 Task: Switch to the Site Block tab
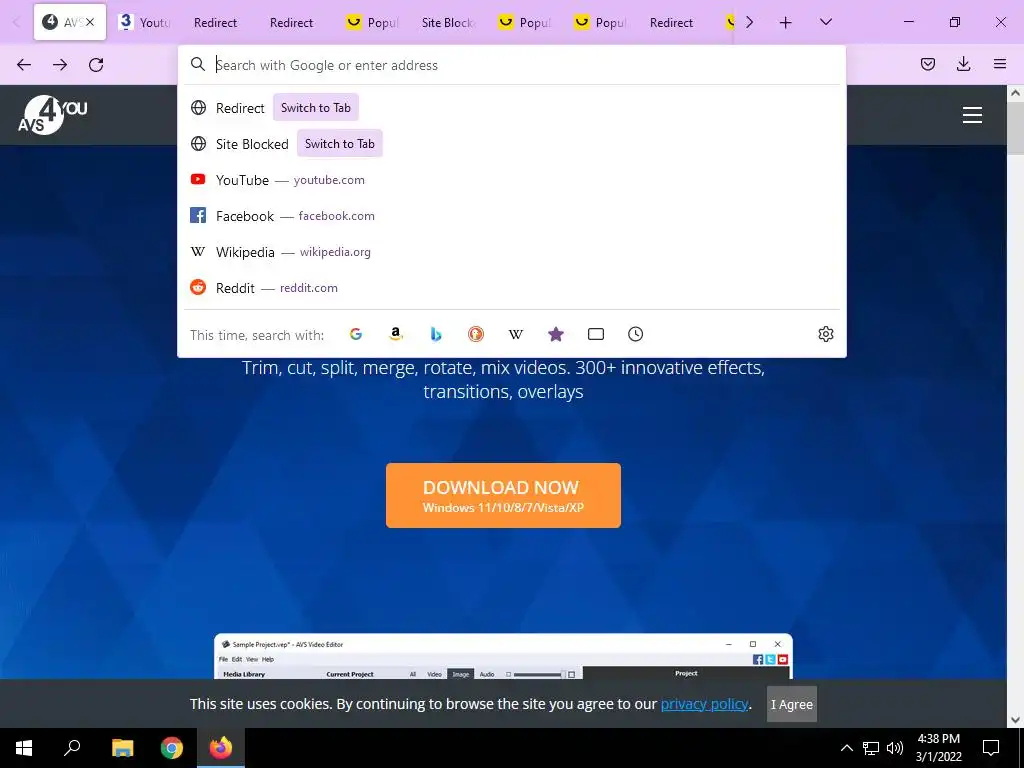(448, 23)
